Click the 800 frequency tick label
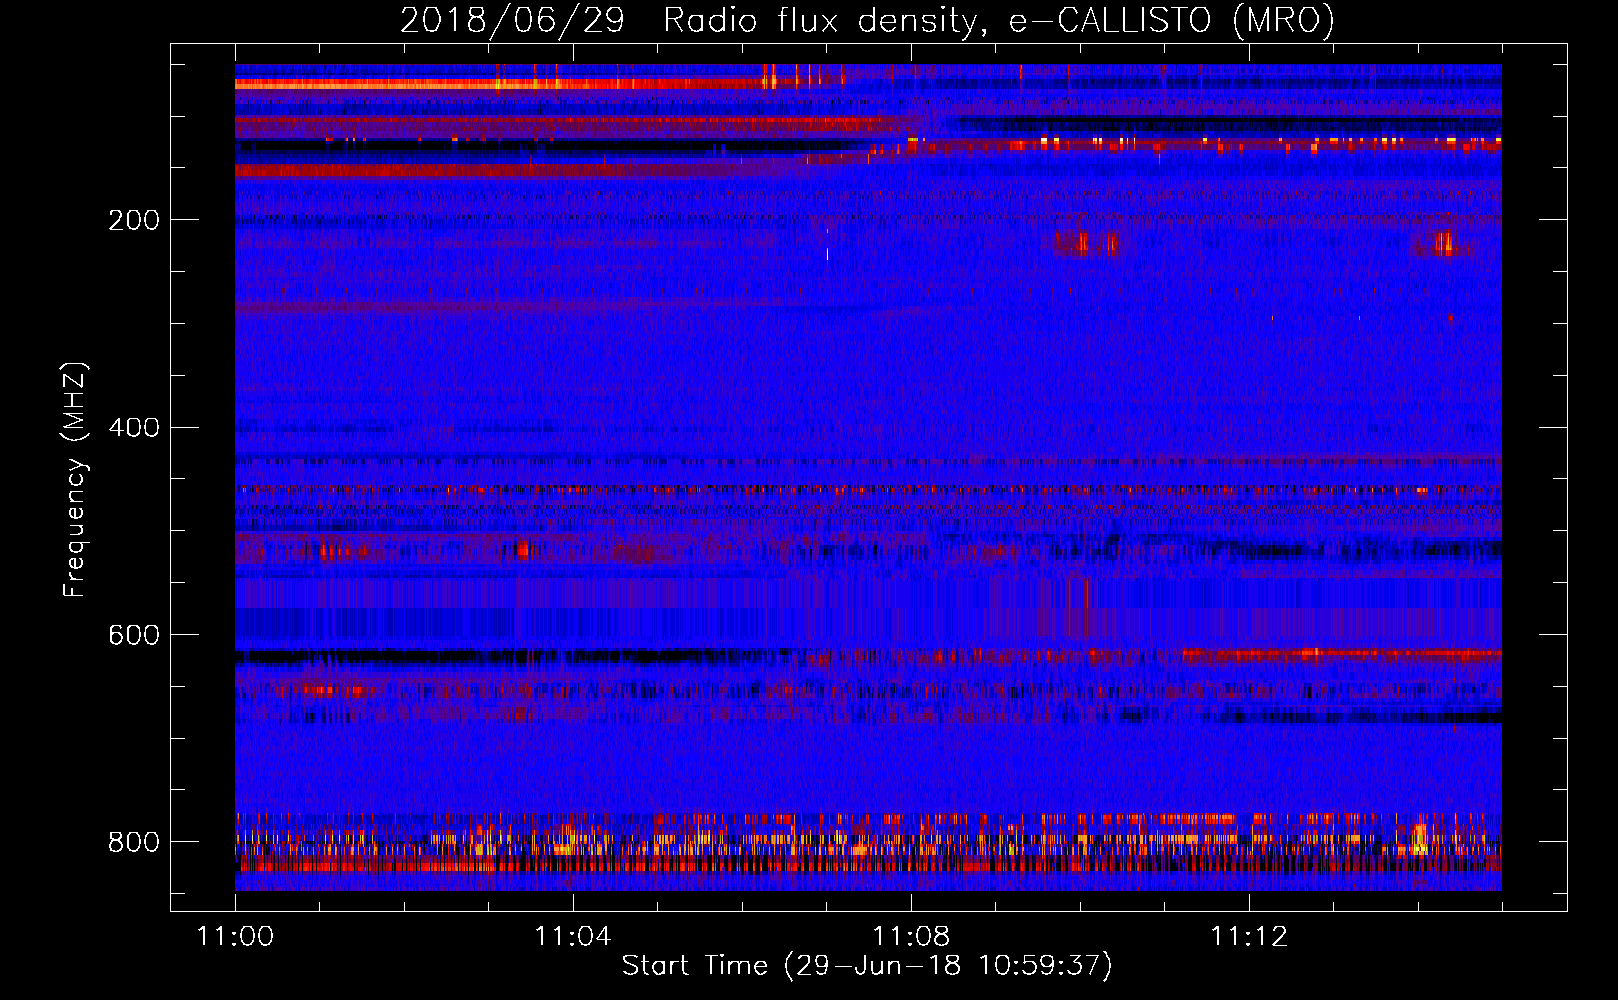Viewport: 1618px width, 1000px height. tap(134, 842)
